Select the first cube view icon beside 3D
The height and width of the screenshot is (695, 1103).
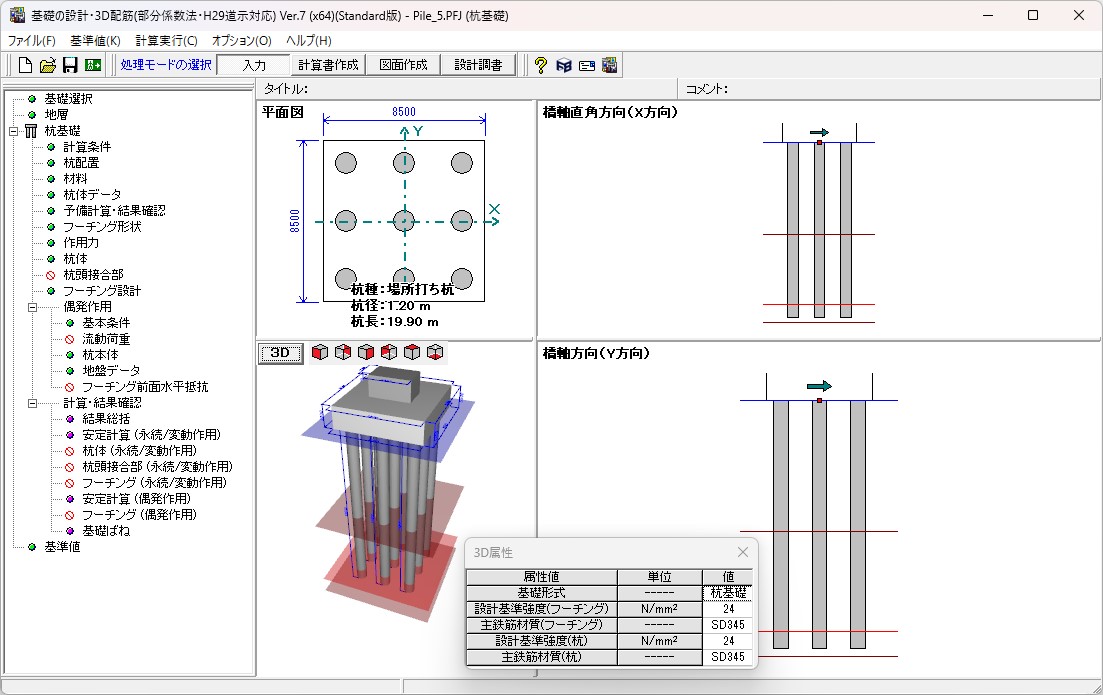[320, 352]
